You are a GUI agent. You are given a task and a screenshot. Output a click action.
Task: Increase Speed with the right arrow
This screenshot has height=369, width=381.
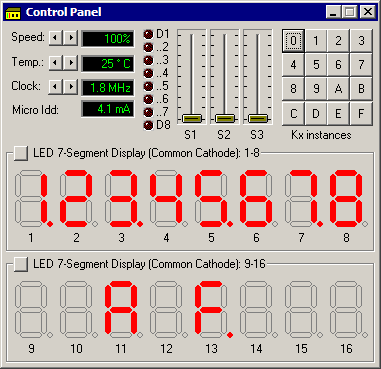71,38
